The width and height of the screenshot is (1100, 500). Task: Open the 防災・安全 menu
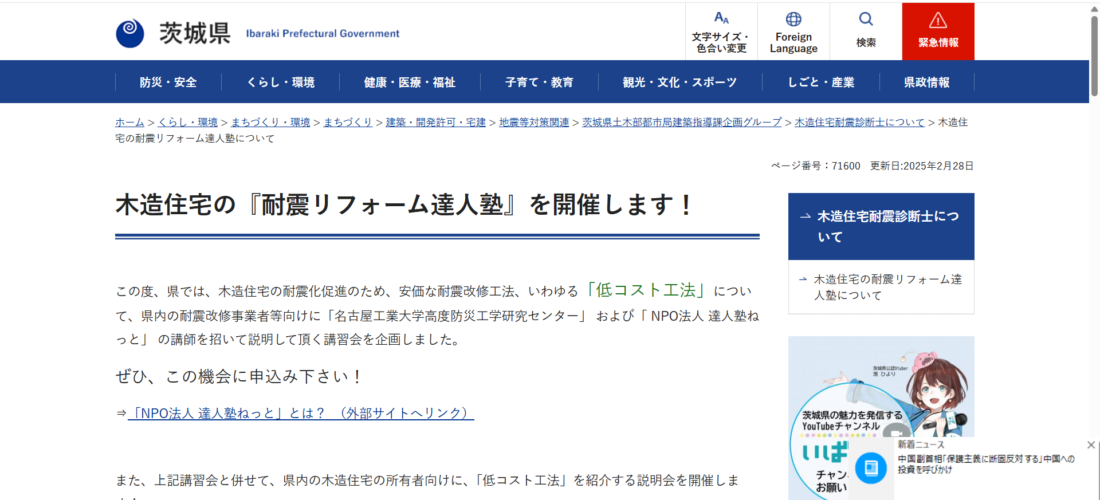point(168,82)
